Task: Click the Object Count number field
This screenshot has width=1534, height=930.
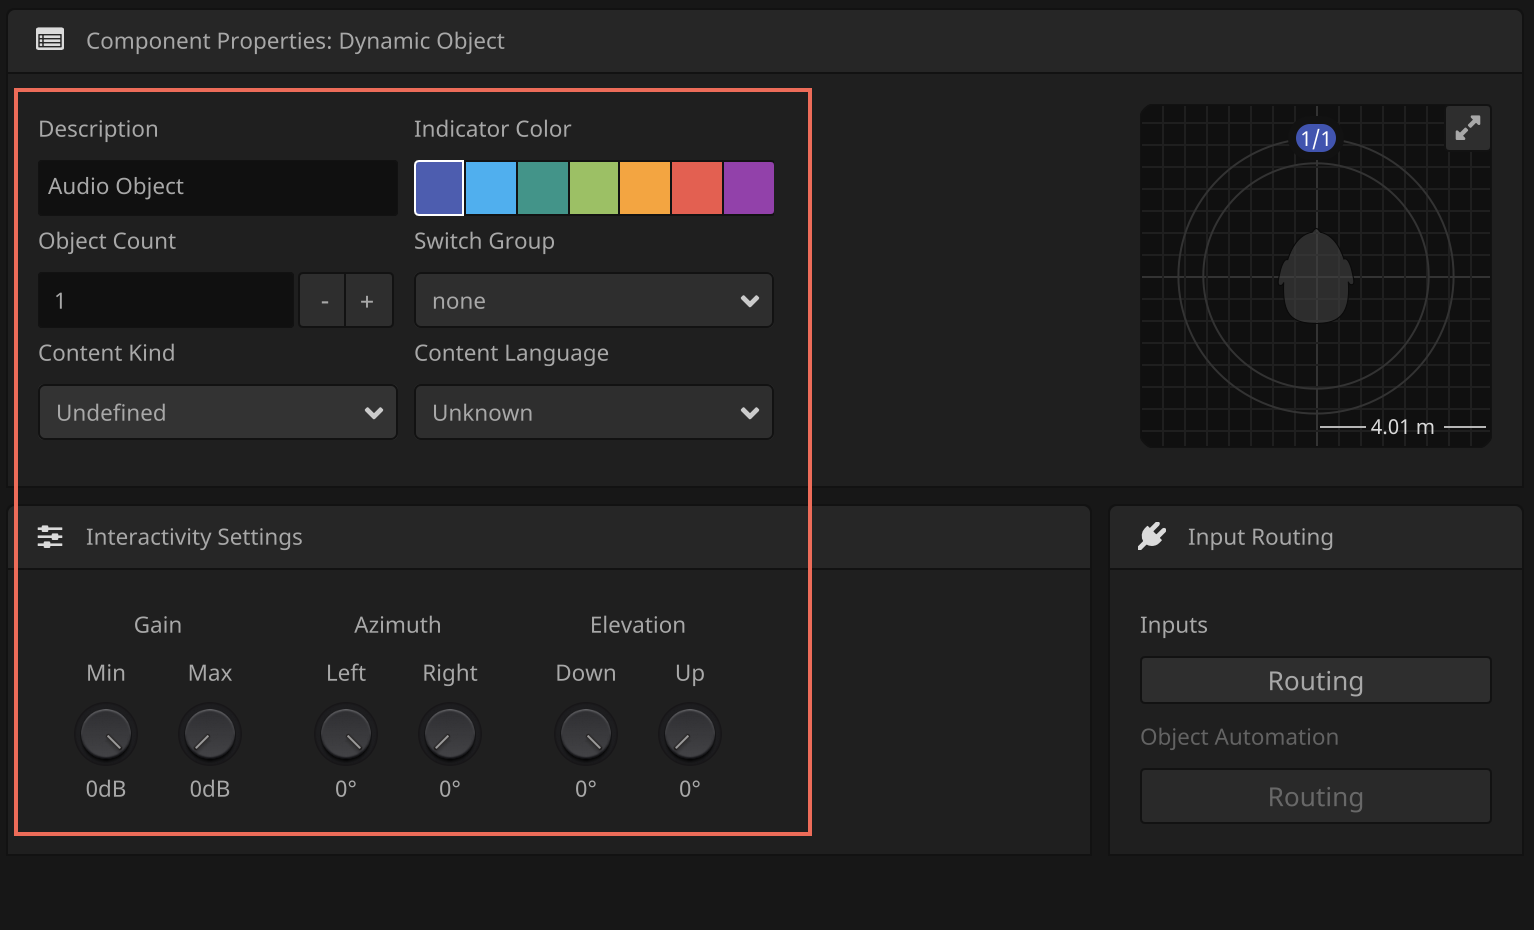Action: click(166, 300)
